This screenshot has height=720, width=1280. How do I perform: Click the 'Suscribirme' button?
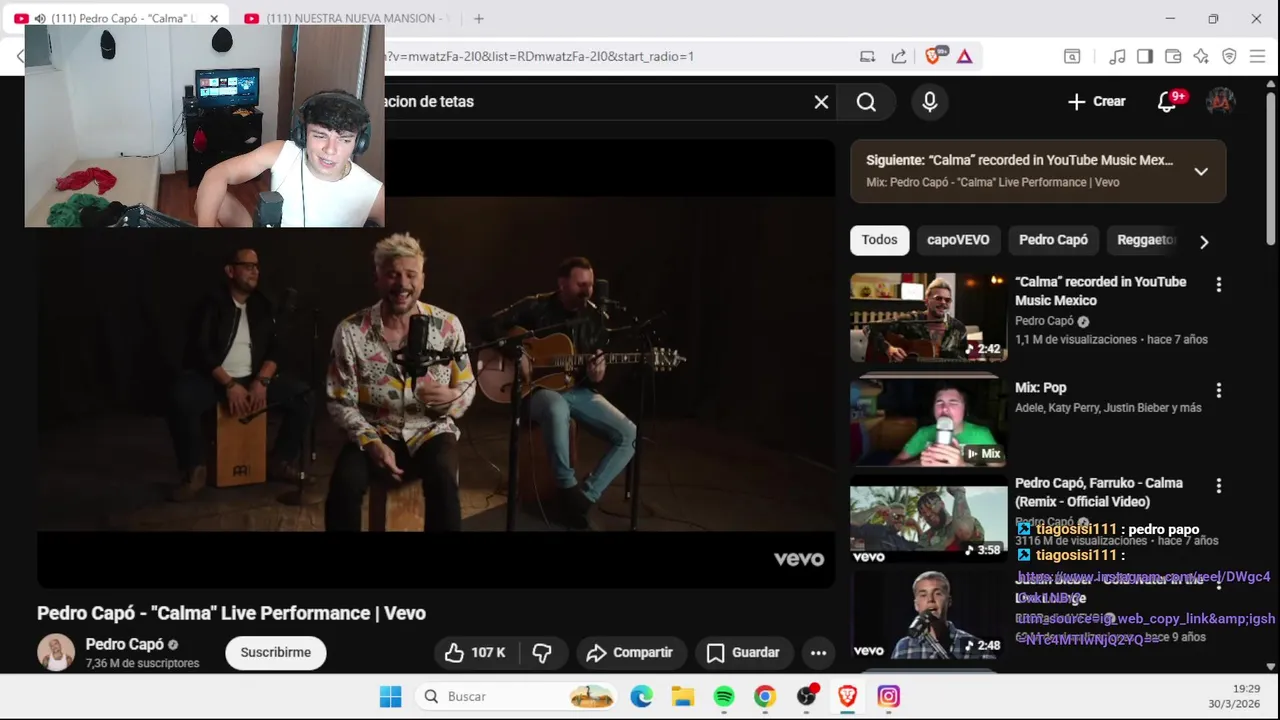click(x=276, y=653)
